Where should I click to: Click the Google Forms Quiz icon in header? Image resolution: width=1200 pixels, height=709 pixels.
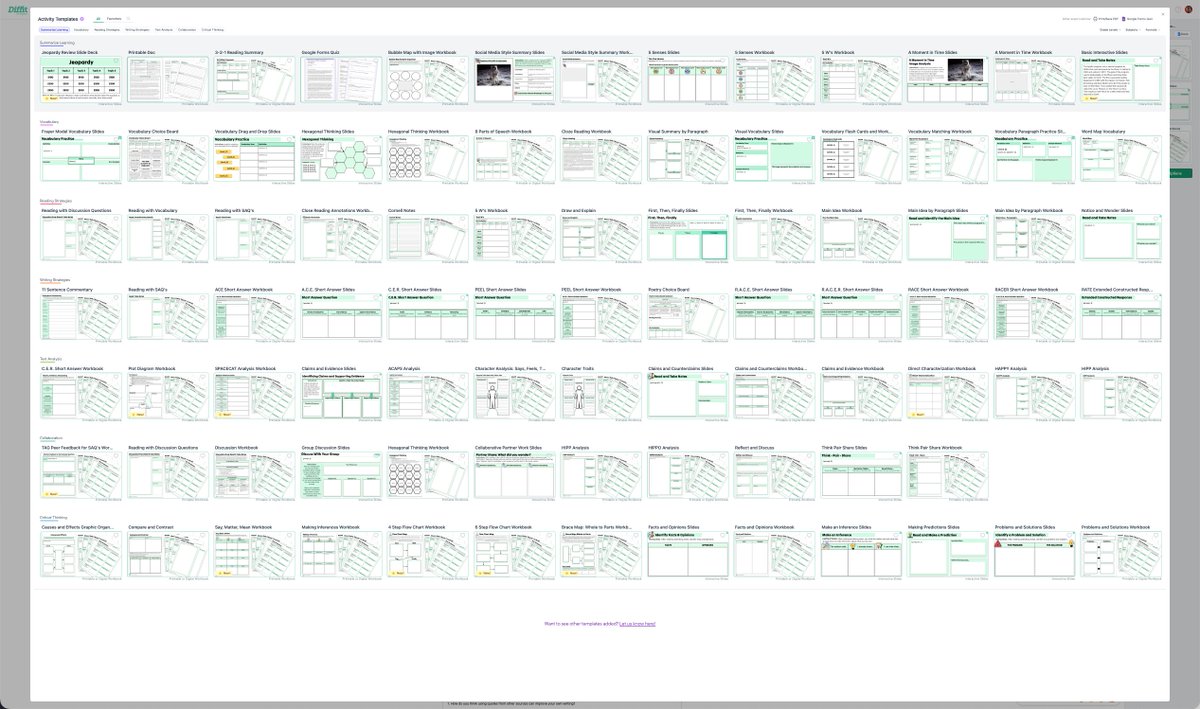point(1123,19)
